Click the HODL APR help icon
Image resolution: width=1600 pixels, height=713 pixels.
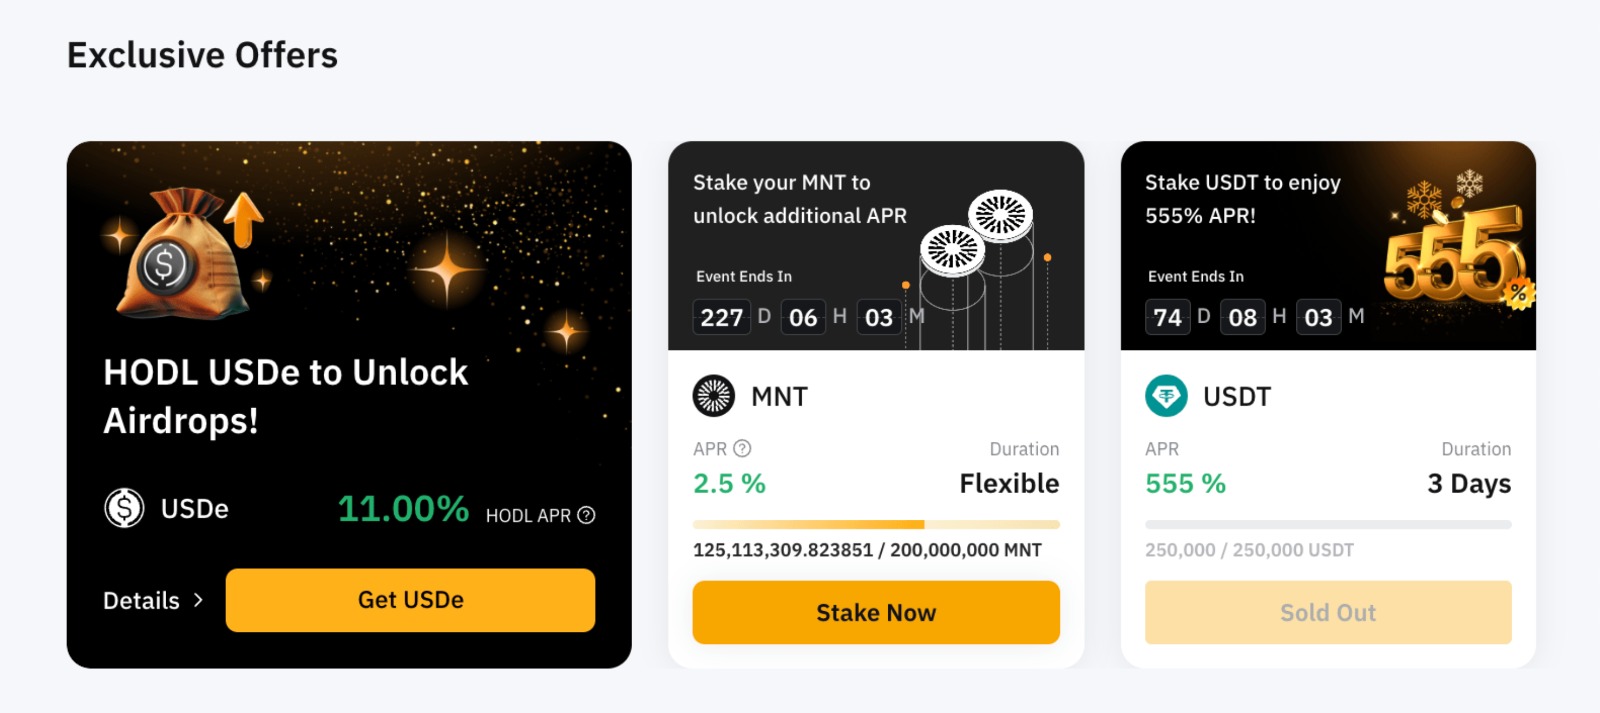point(587,515)
